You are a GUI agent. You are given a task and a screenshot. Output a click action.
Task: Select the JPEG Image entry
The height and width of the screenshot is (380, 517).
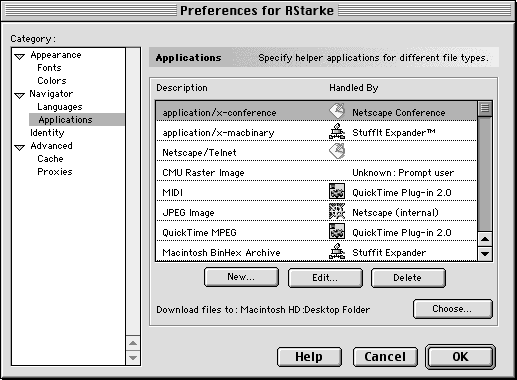317,211
